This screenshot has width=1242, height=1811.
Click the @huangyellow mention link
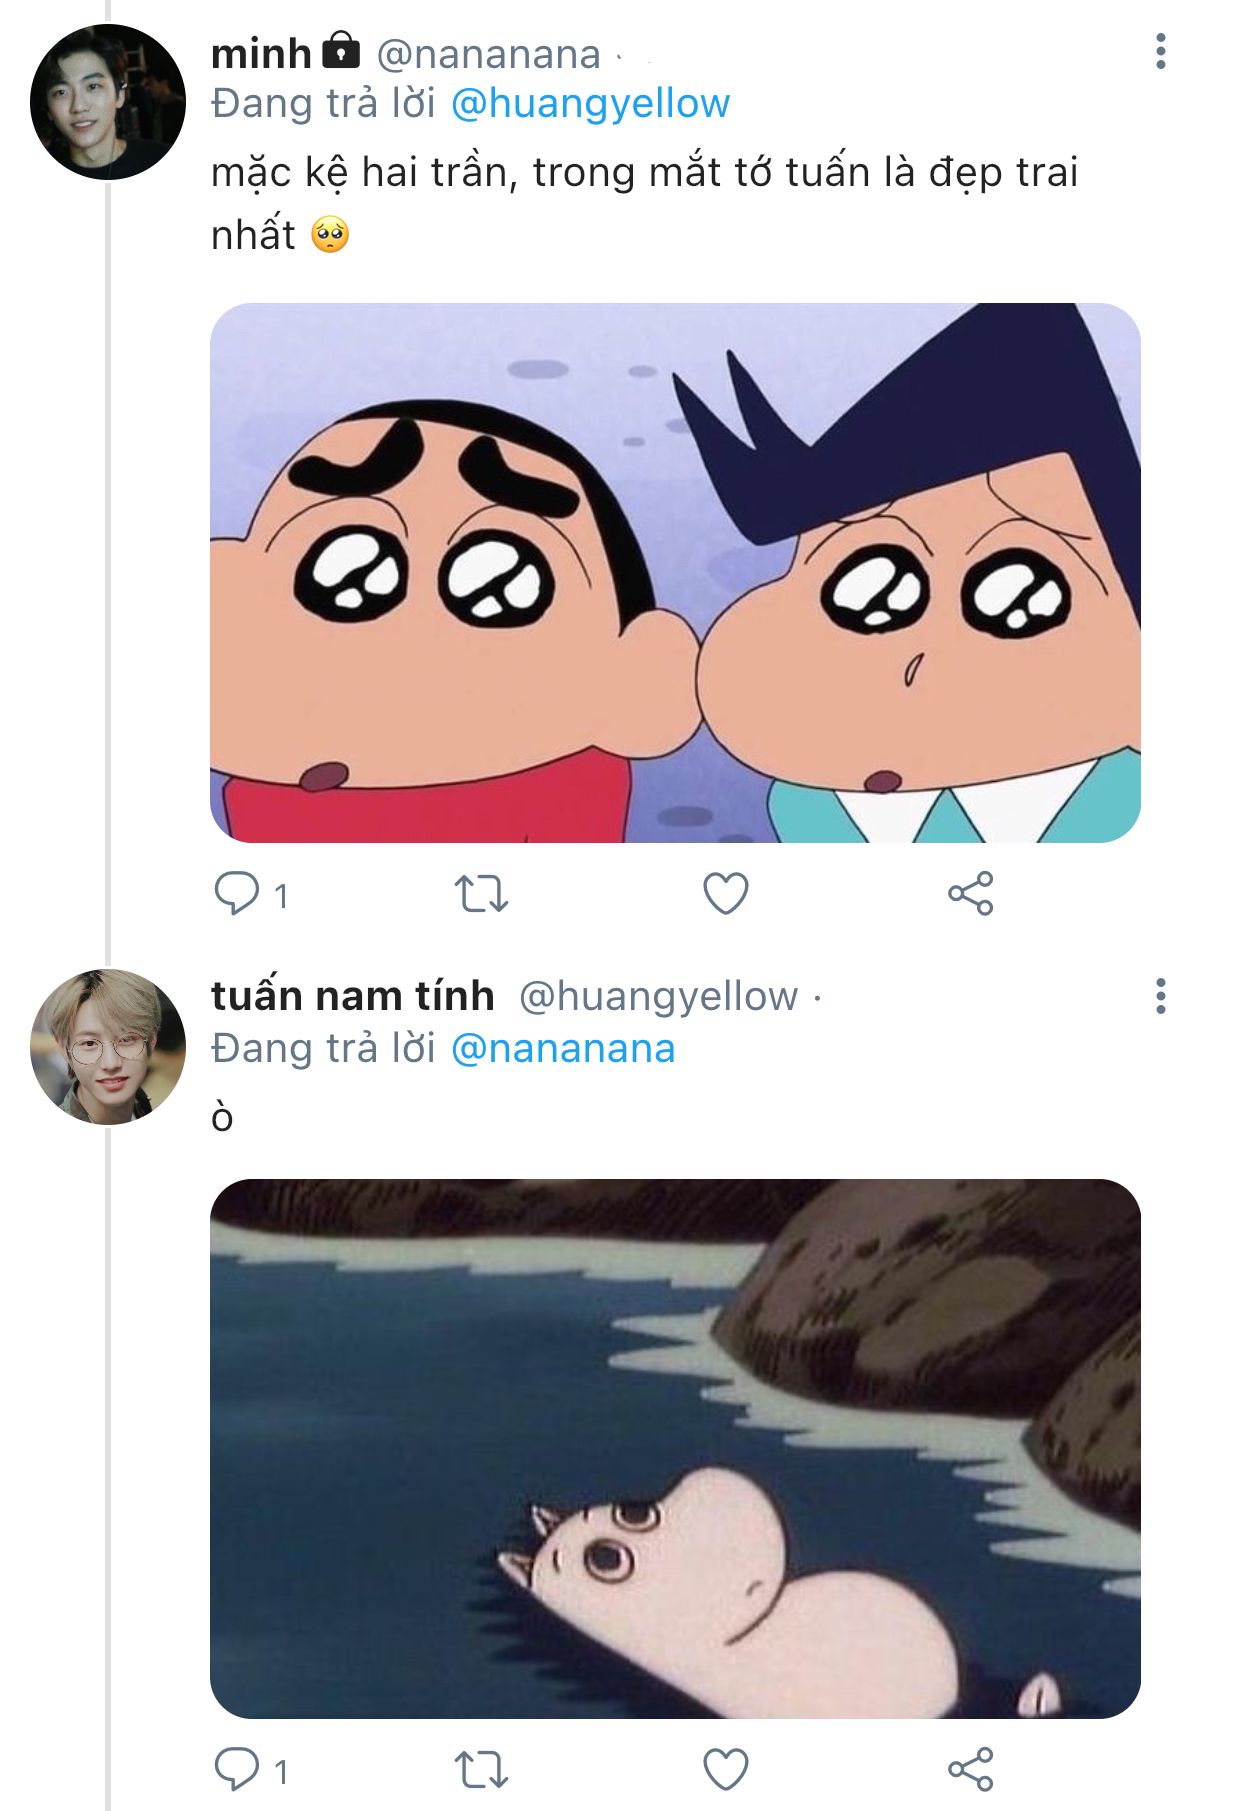[590, 104]
